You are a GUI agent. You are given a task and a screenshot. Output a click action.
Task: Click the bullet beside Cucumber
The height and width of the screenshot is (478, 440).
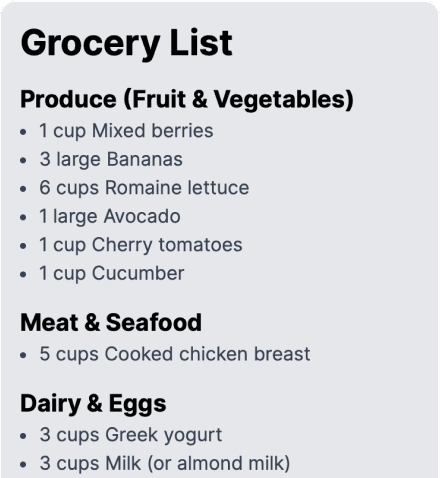(23, 275)
